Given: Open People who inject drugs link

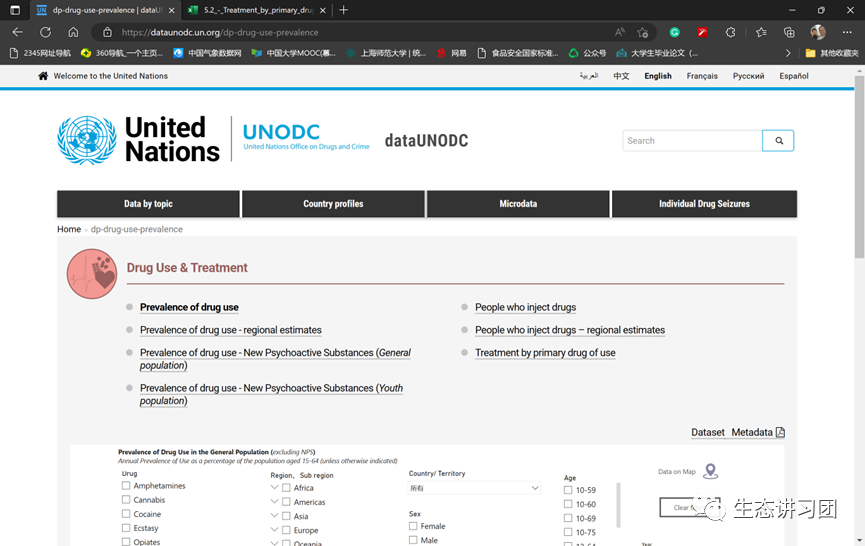Looking at the screenshot, I should [525, 307].
